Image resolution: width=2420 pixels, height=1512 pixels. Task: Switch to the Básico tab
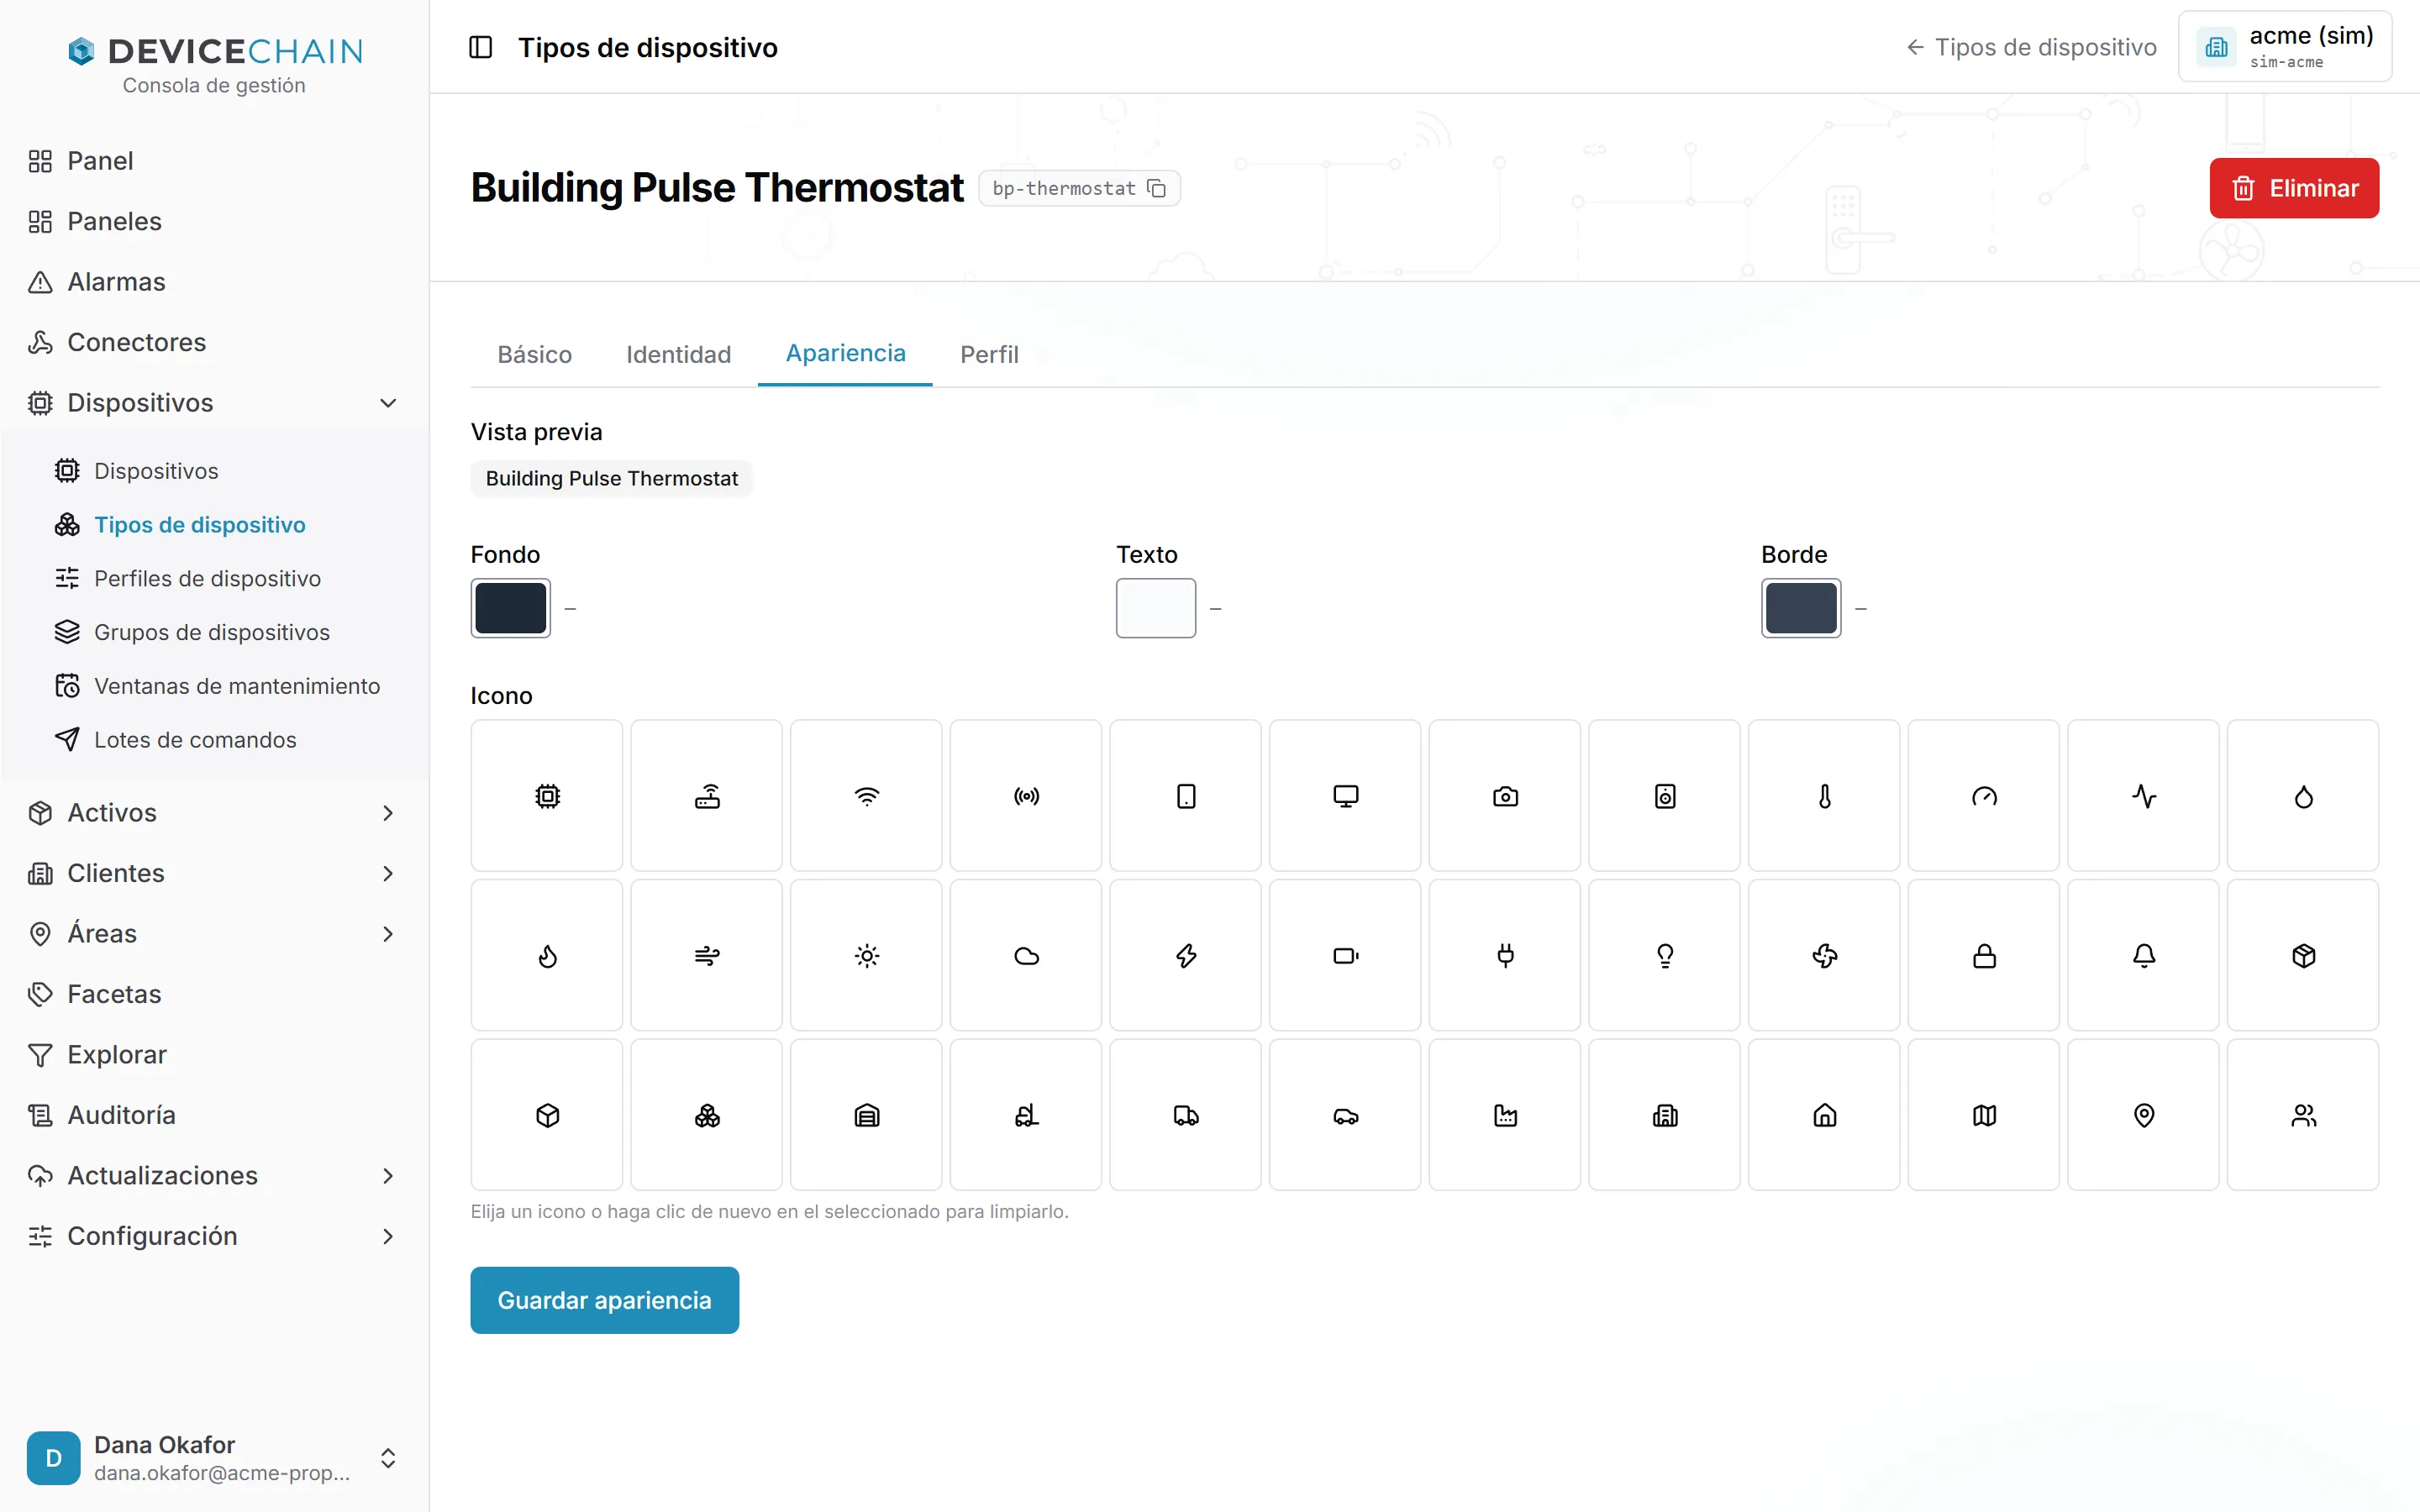point(535,354)
